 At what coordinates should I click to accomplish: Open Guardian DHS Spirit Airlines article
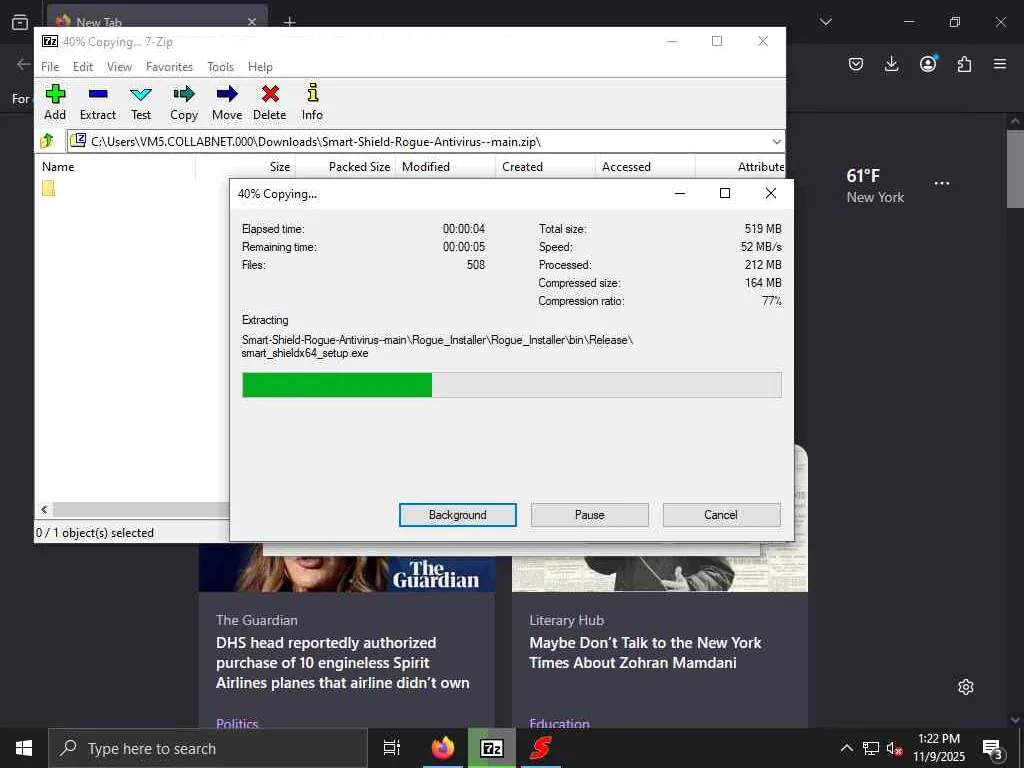(x=342, y=662)
